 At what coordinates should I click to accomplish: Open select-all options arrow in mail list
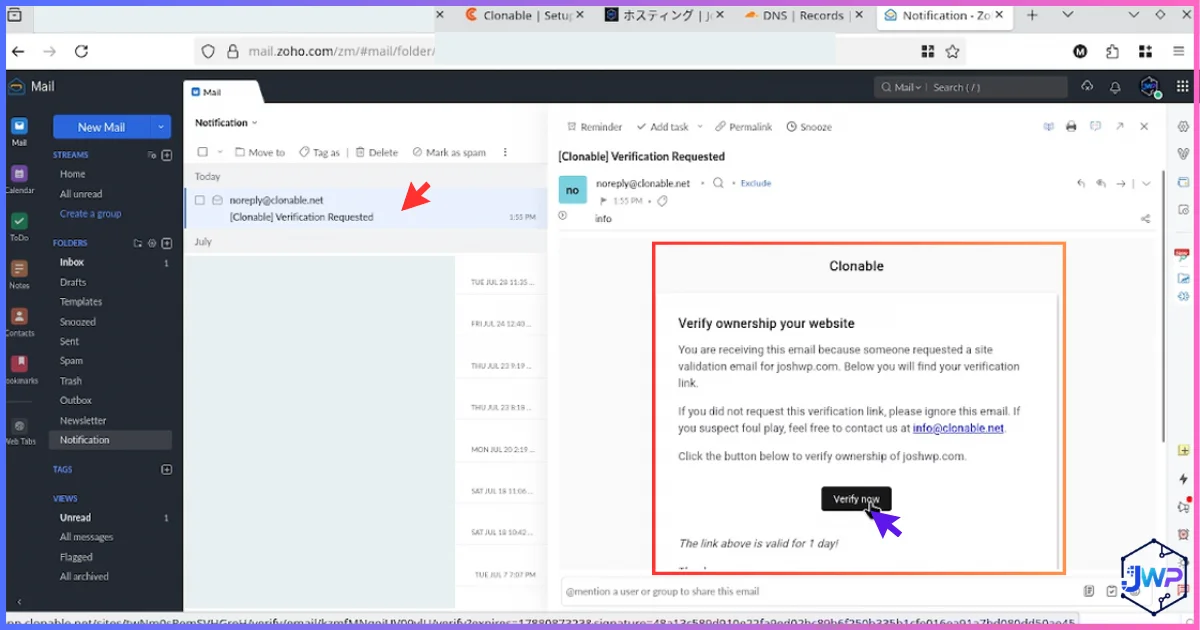point(220,152)
